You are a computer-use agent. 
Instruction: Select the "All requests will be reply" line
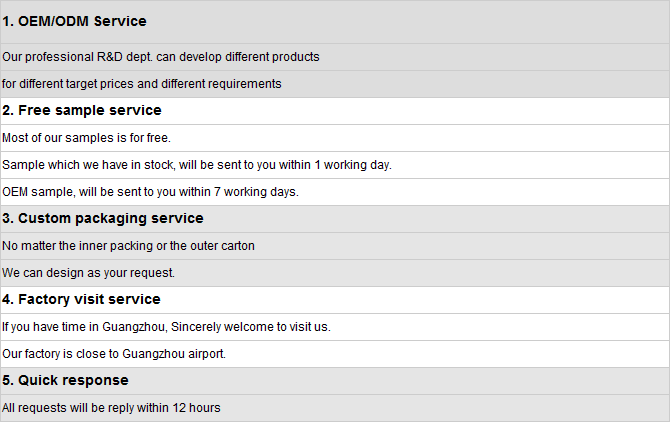click(111, 408)
